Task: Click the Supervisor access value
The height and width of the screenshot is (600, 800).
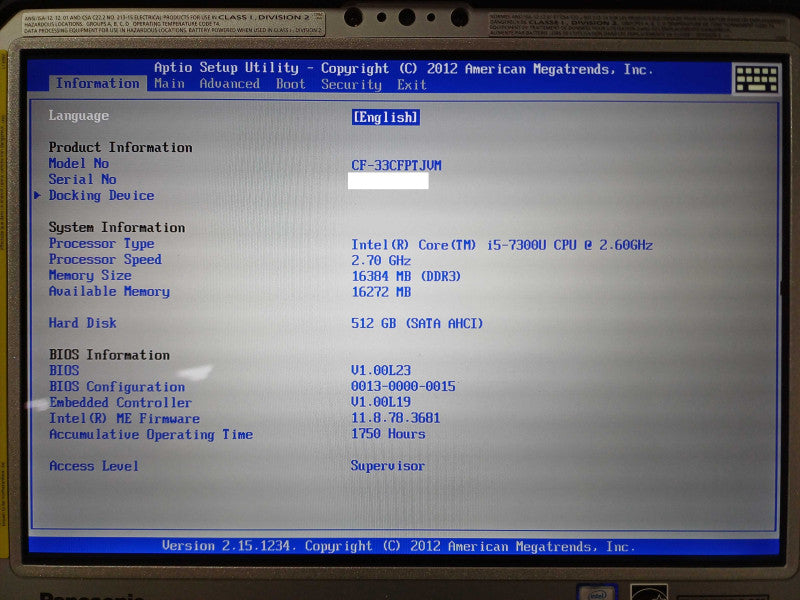Action: tap(387, 466)
